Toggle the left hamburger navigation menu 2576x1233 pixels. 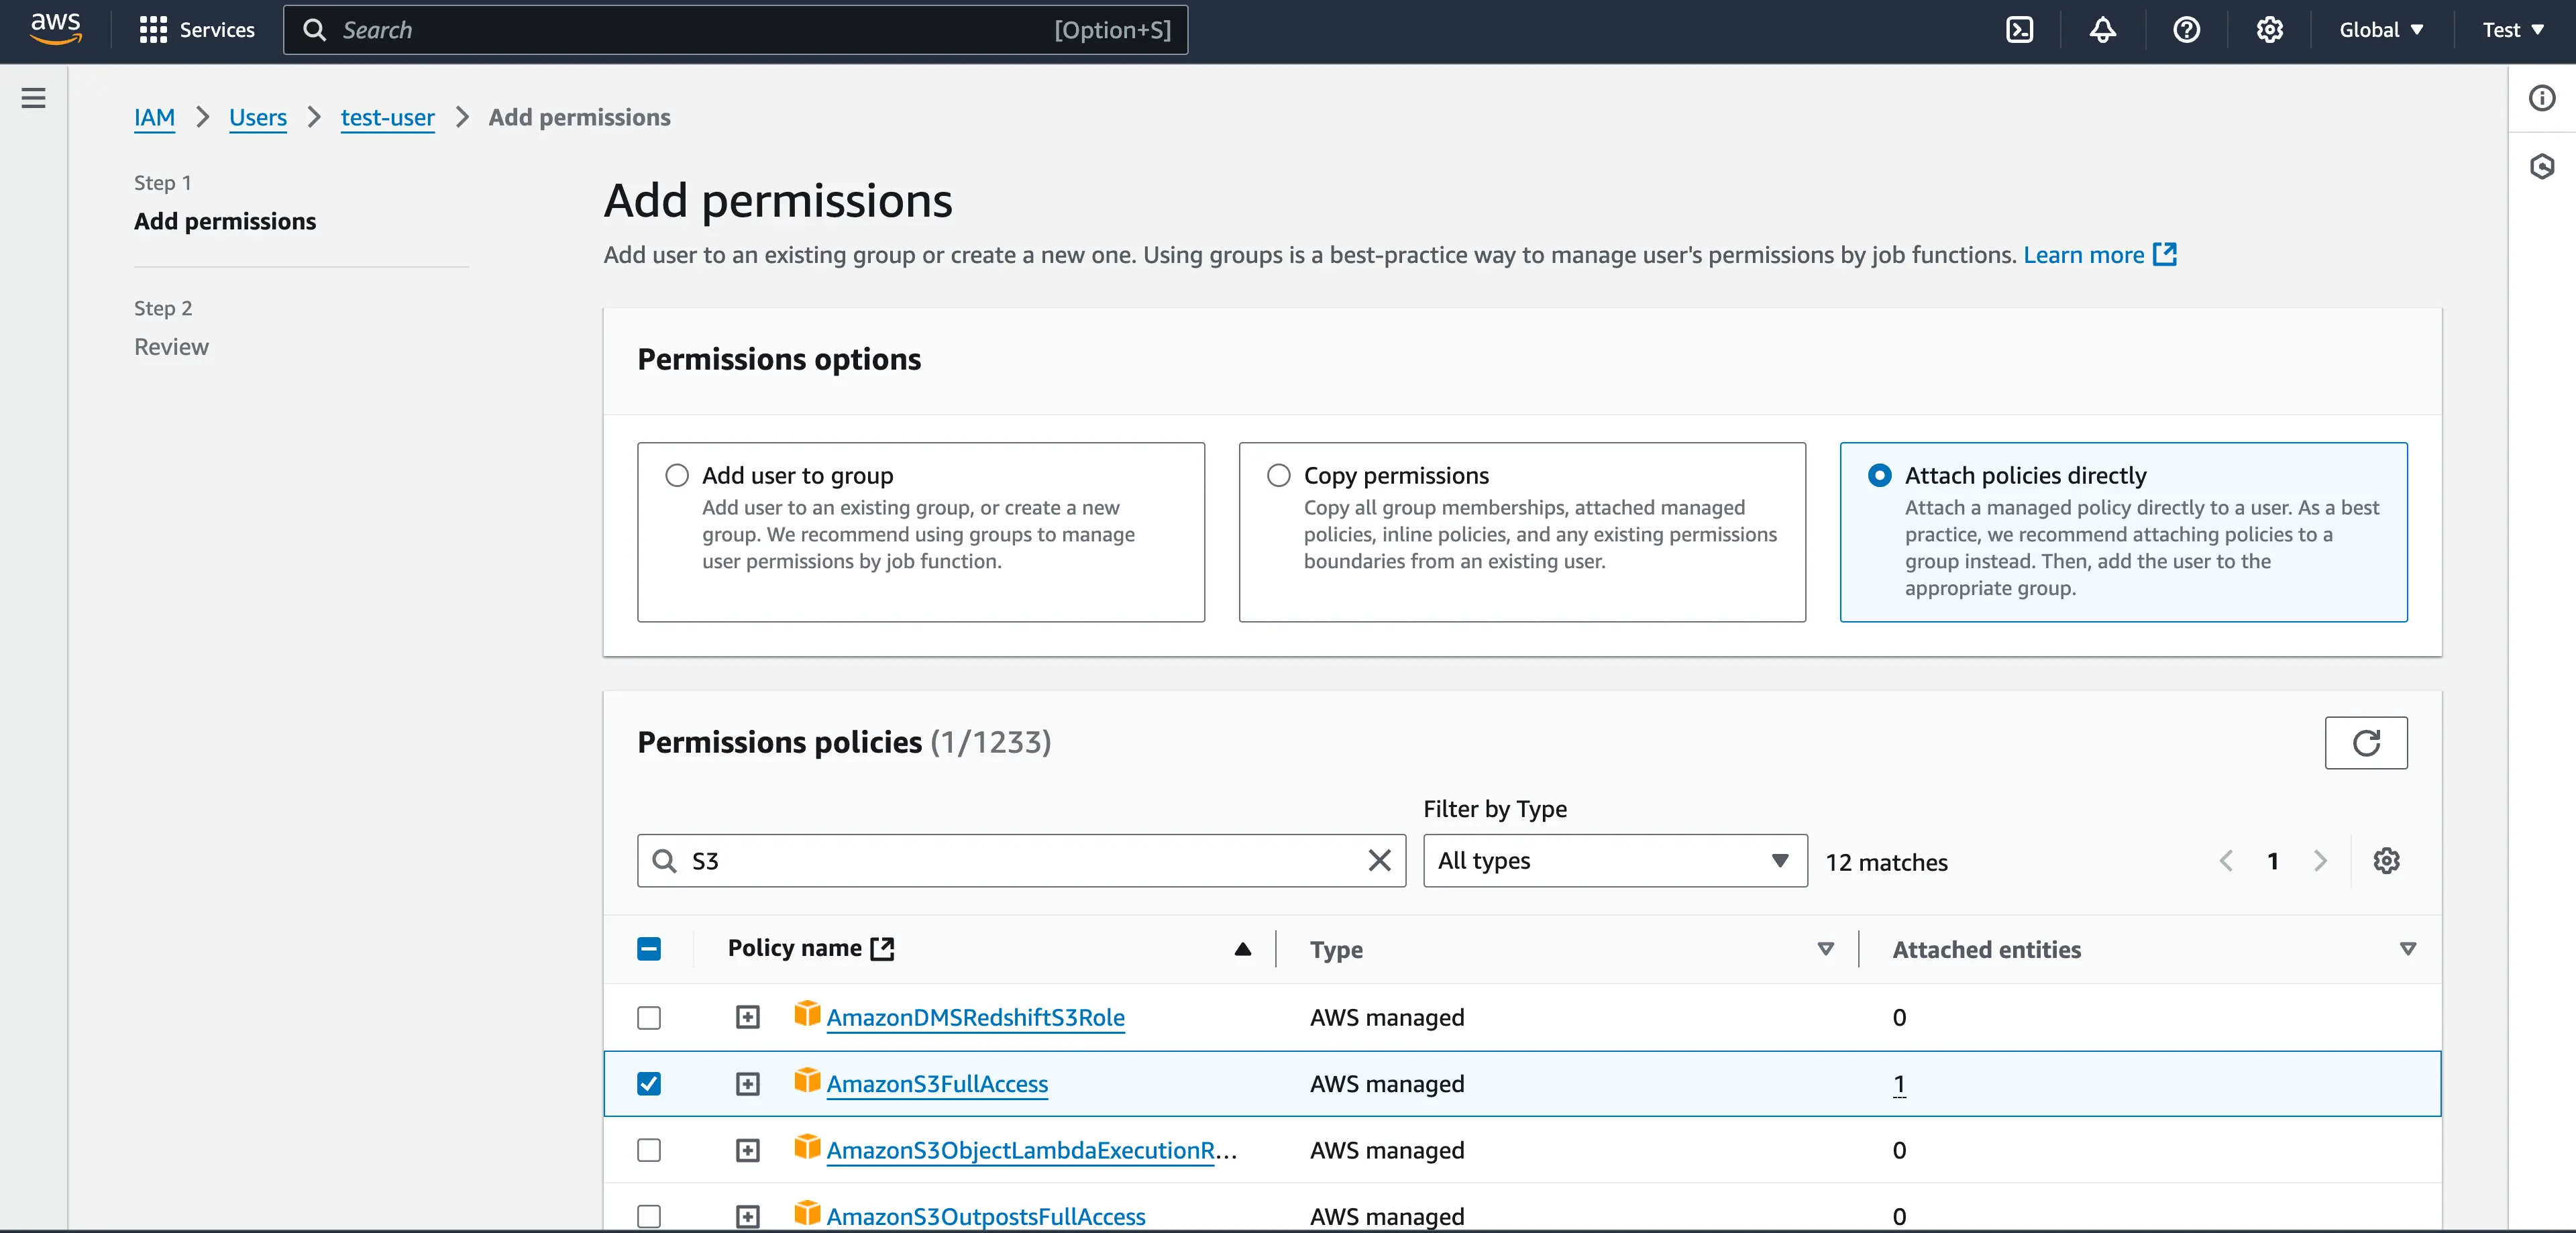tap(33, 98)
